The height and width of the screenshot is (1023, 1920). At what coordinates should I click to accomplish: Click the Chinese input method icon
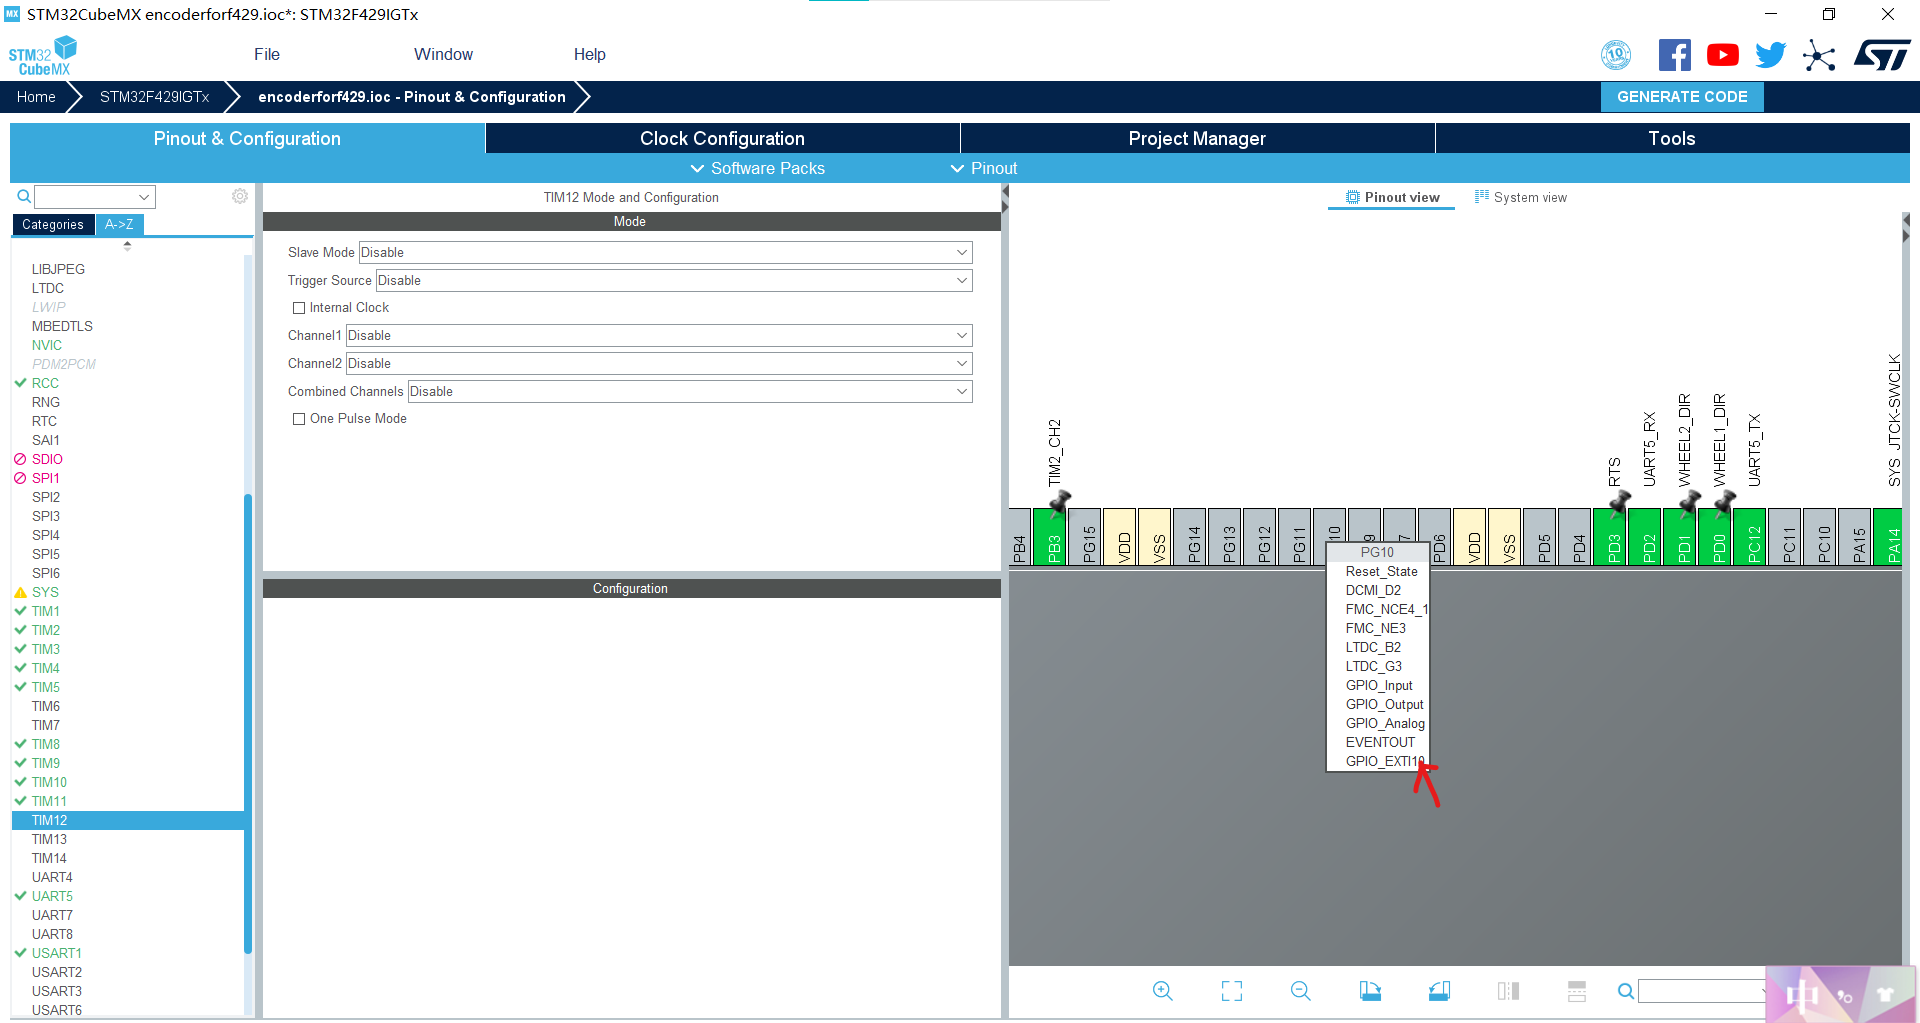[x=1801, y=995]
